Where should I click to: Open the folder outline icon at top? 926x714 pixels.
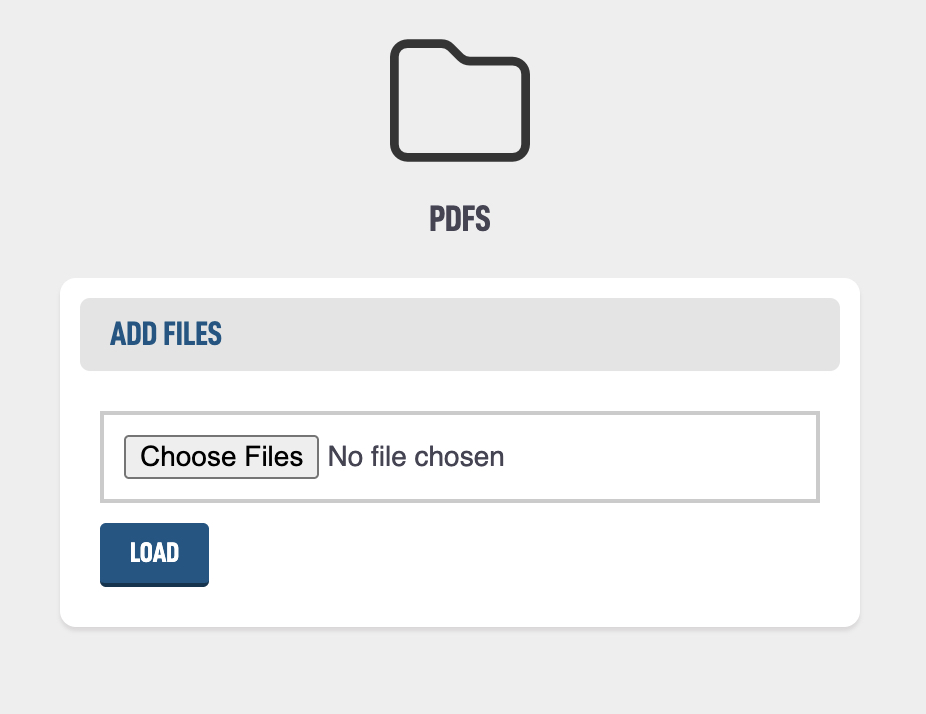(x=459, y=100)
